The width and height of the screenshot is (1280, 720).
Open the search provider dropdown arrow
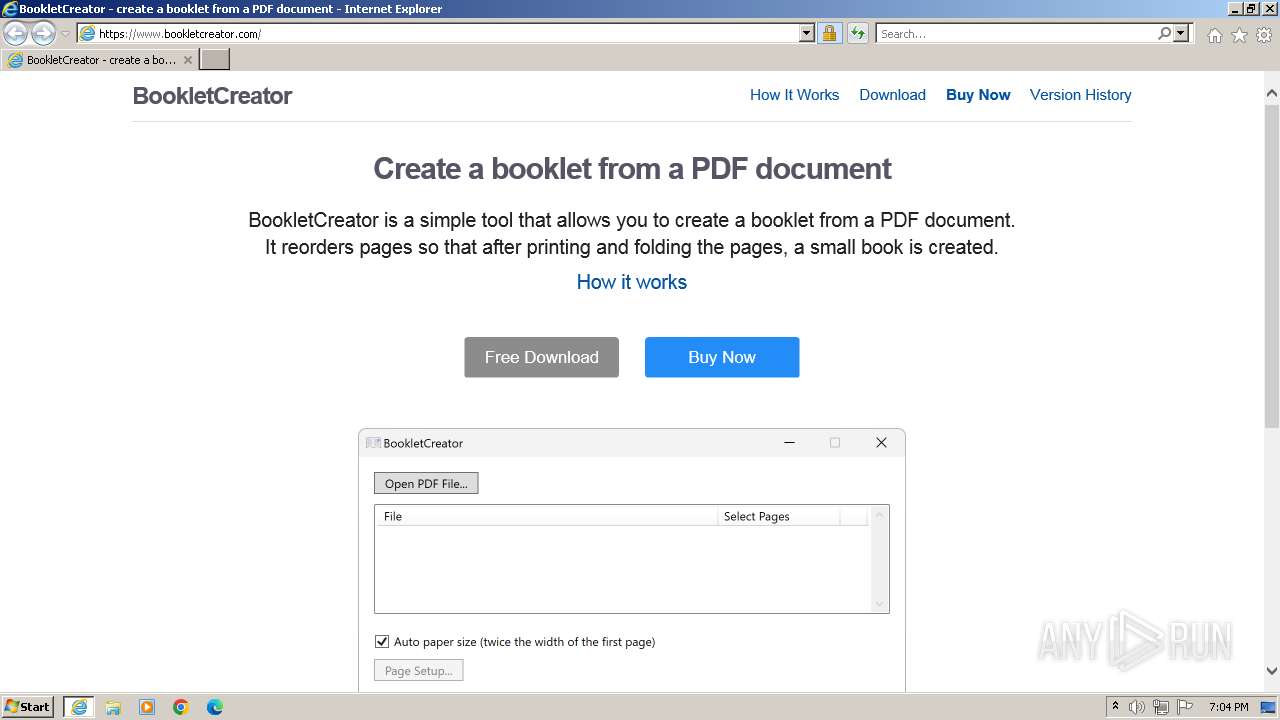[x=1182, y=33]
